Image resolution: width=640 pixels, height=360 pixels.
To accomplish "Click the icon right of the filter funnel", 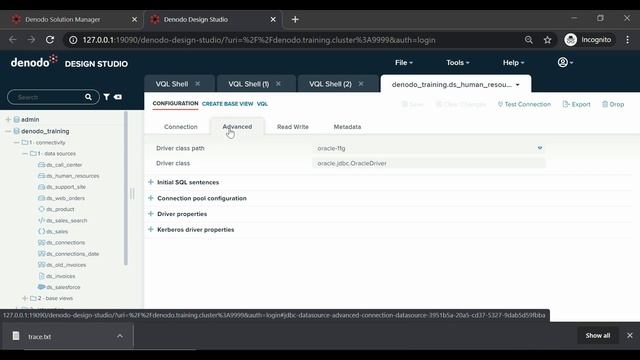I will (118, 97).
